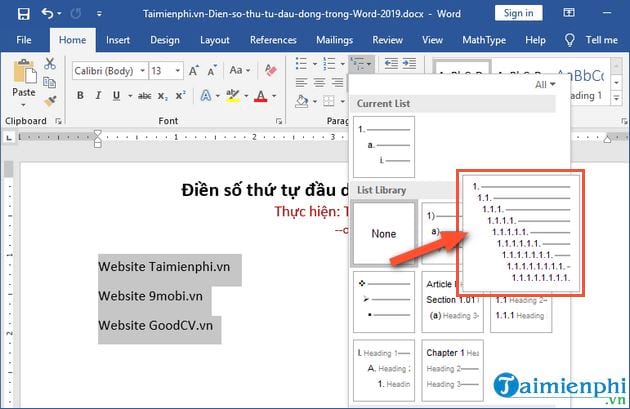Image resolution: width=630 pixels, height=409 pixels.
Task: Open the font size 13 dropdown
Action: coord(177,71)
